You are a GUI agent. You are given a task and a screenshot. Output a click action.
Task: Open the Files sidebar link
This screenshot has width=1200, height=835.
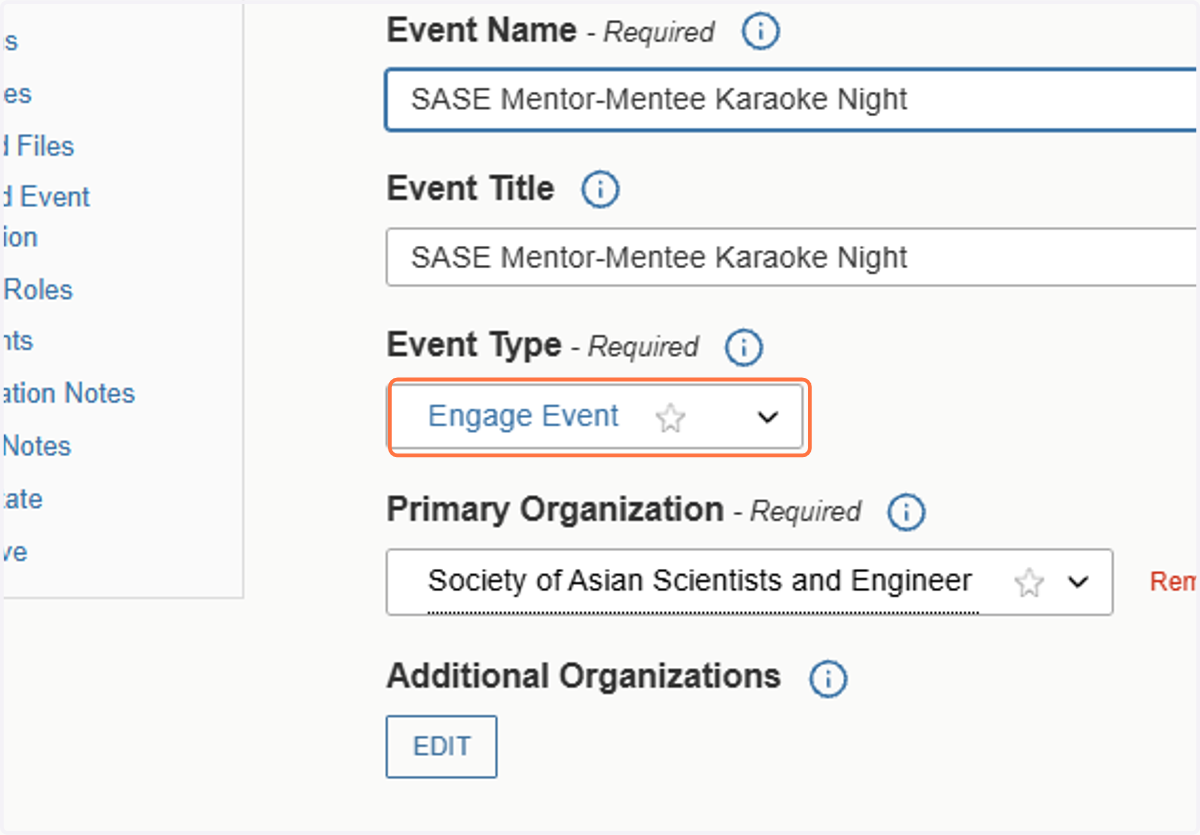40,146
